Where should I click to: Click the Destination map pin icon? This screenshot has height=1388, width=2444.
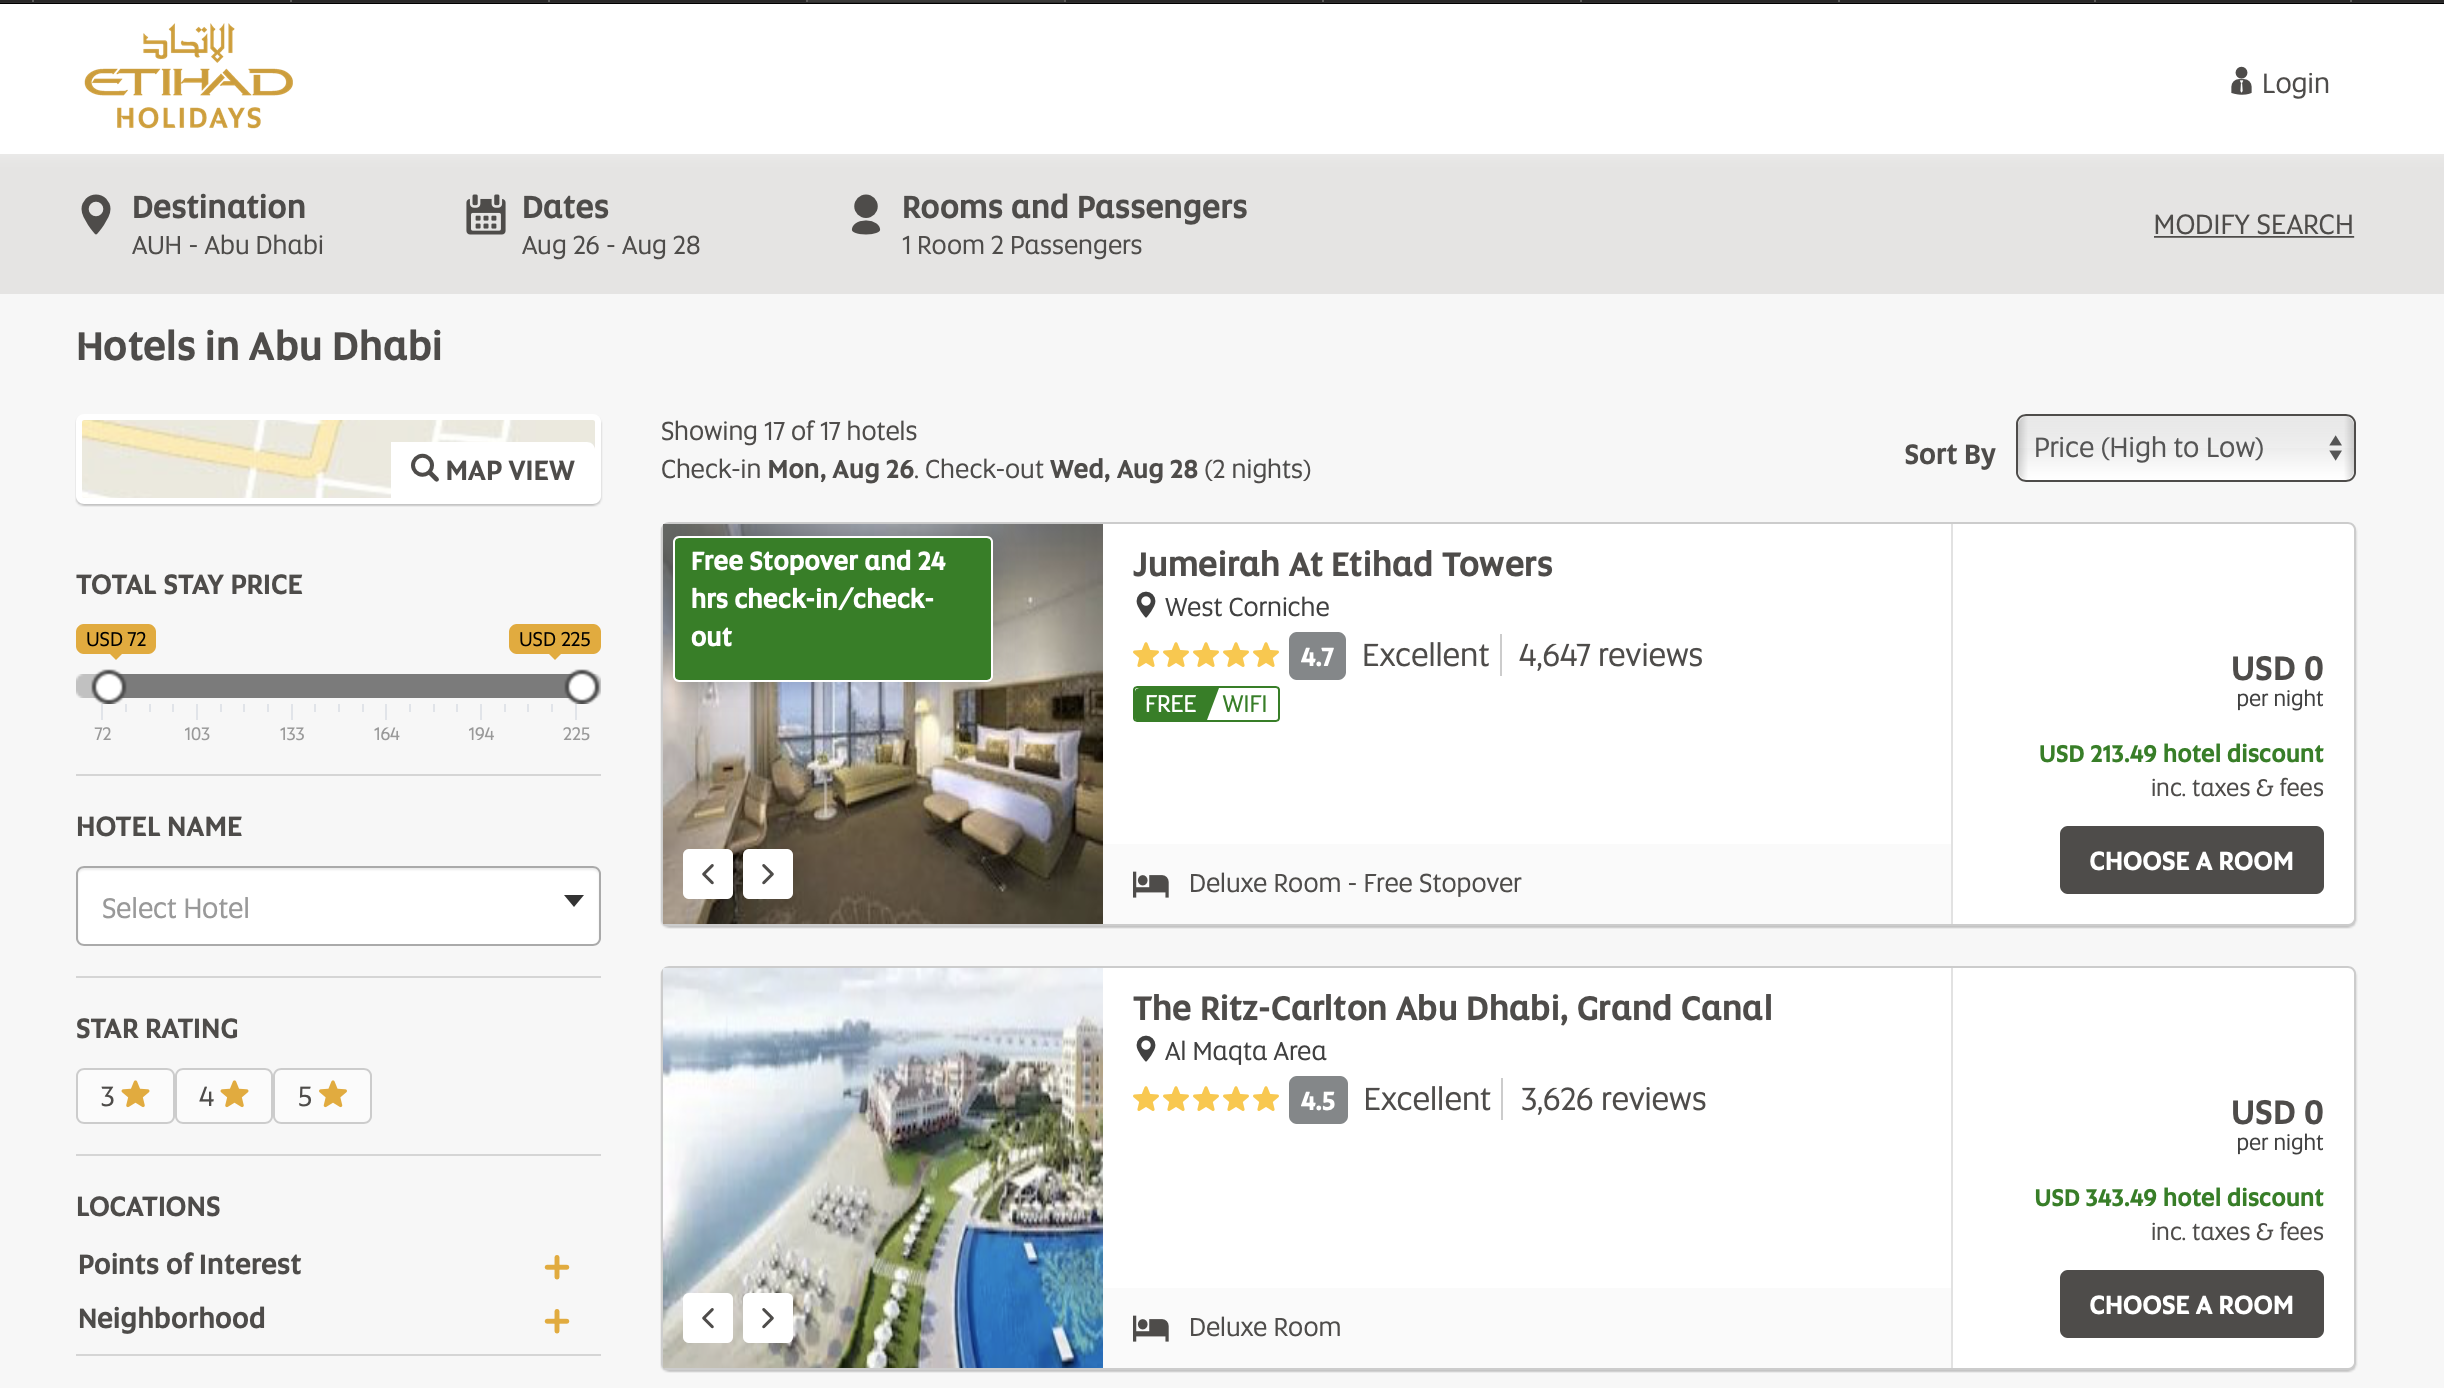[95, 214]
